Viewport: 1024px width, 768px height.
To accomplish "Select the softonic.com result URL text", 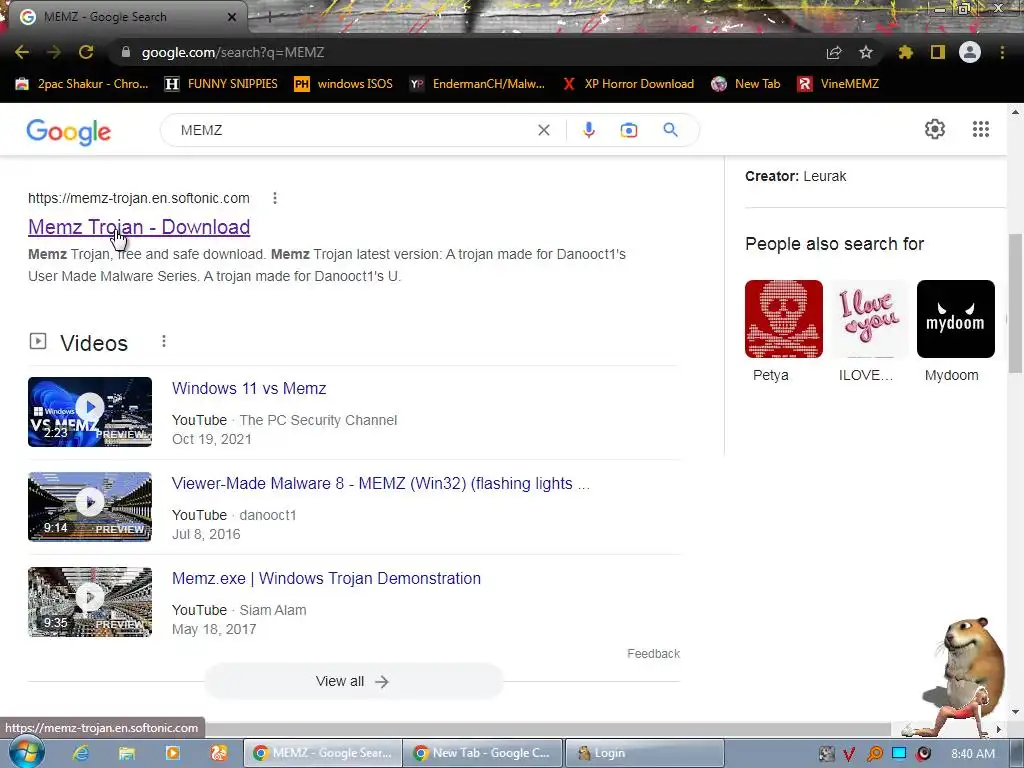I will click(138, 198).
